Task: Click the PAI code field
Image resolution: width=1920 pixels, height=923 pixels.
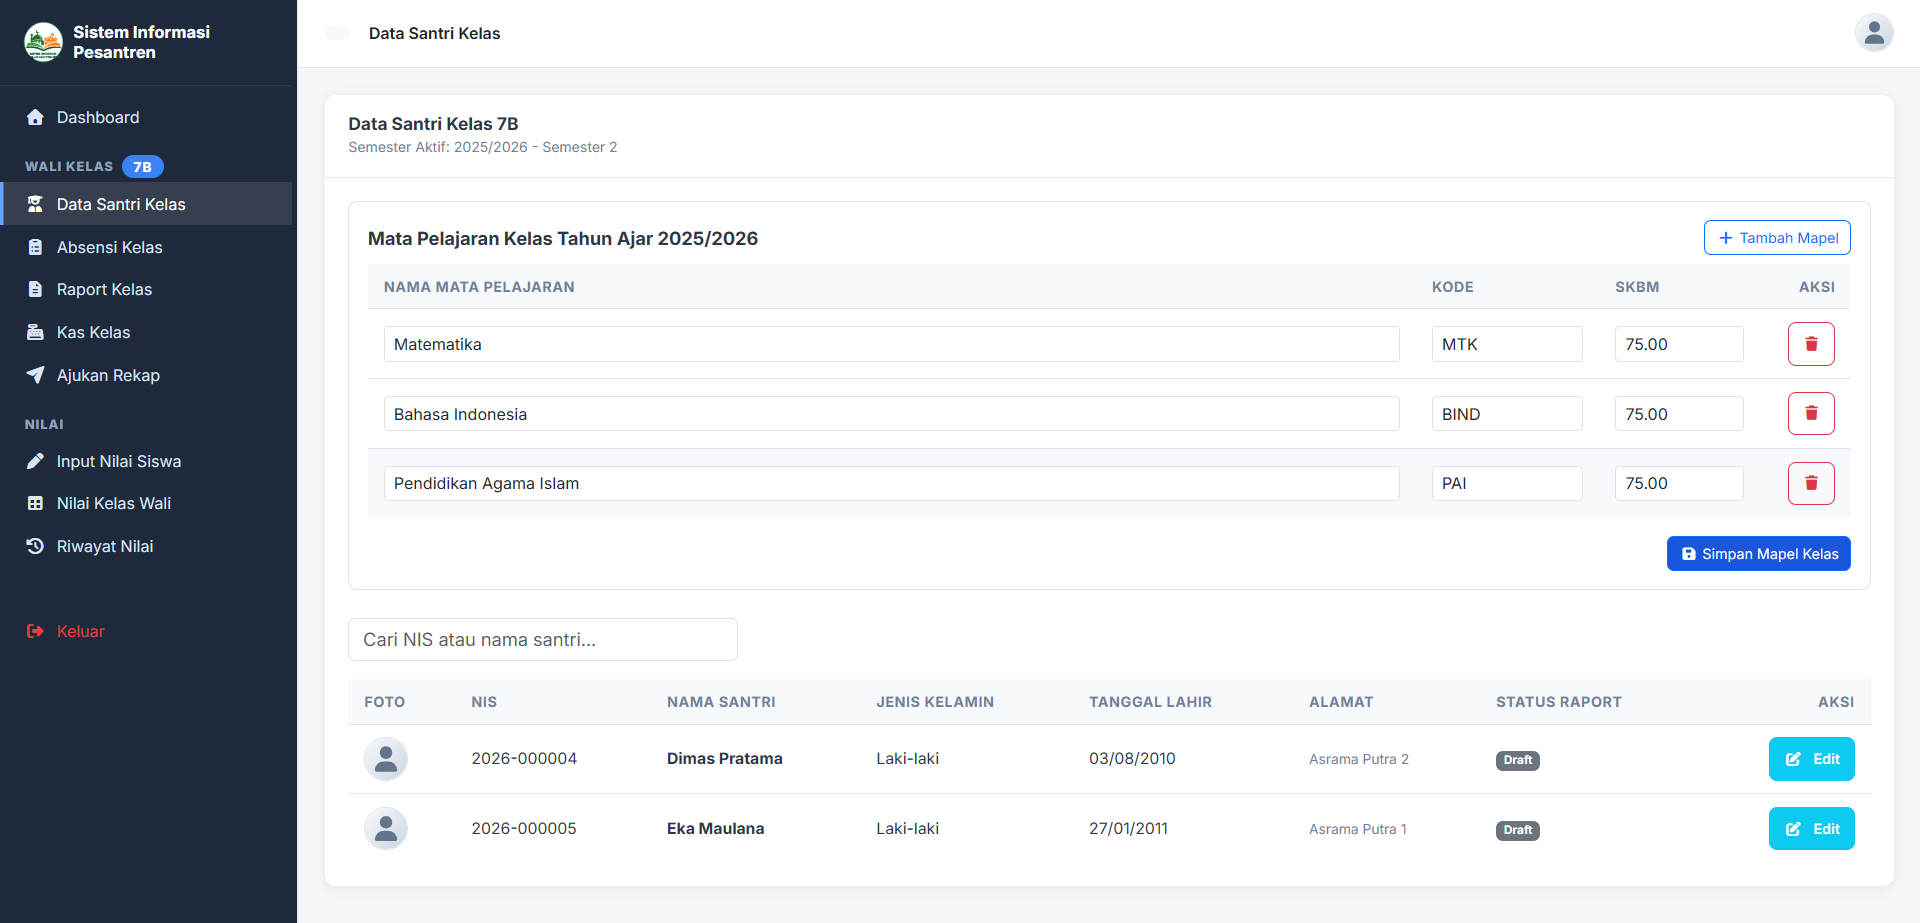Action: tap(1507, 483)
